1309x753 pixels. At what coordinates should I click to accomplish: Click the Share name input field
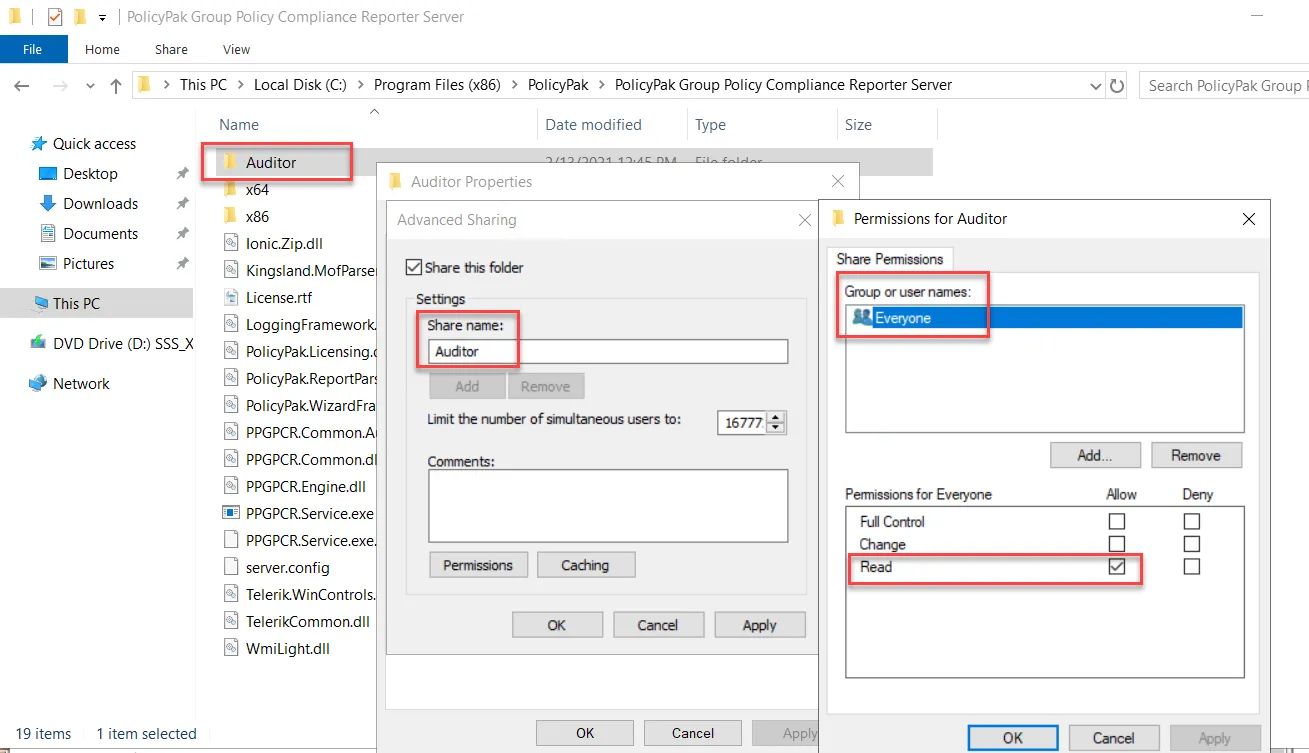[608, 352]
